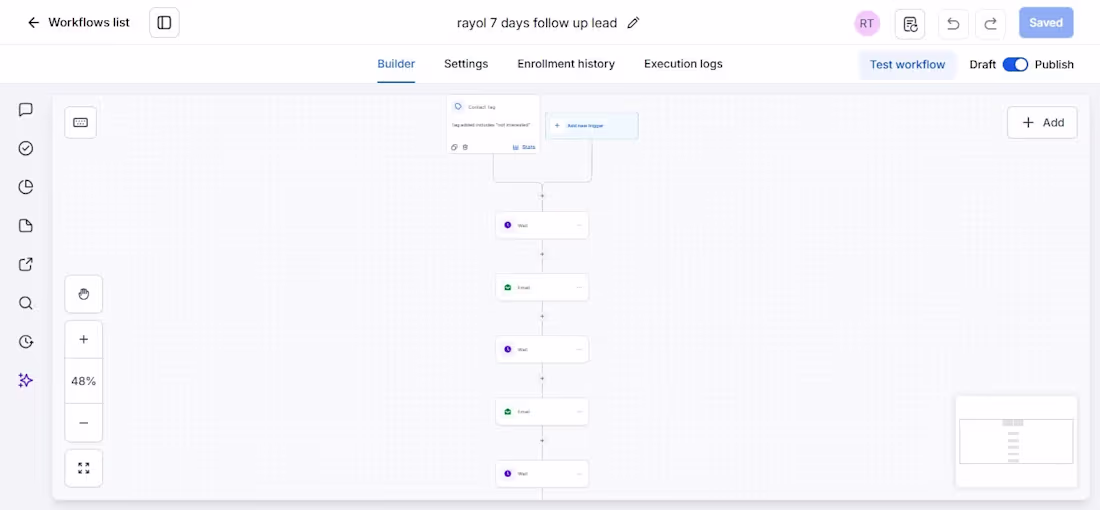Open keyboard shortcuts icon
1100x510 pixels.
(x=81, y=123)
